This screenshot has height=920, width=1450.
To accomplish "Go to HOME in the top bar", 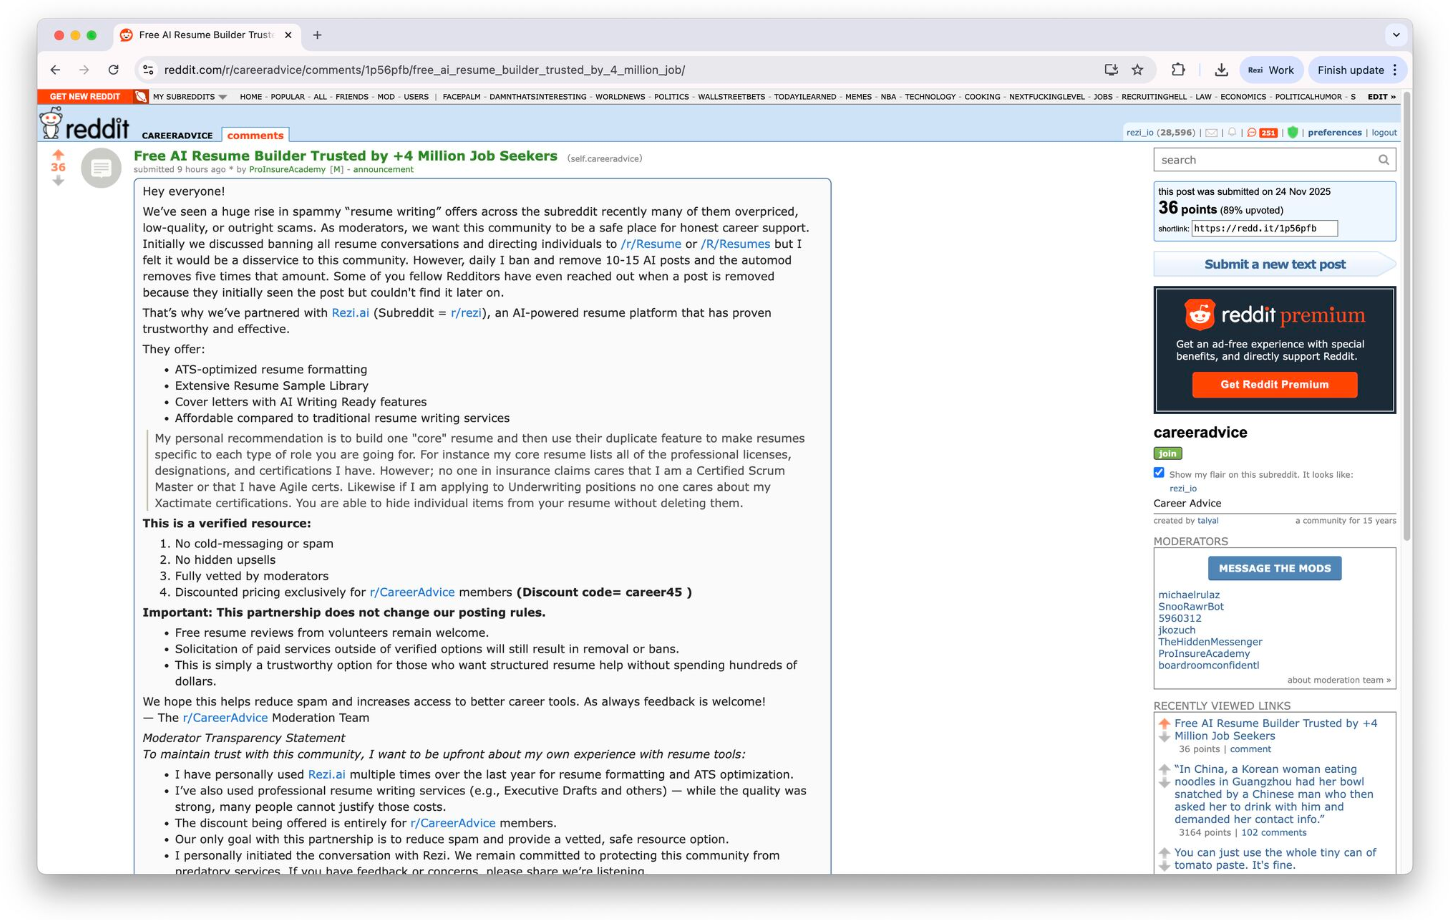I will point(251,97).
